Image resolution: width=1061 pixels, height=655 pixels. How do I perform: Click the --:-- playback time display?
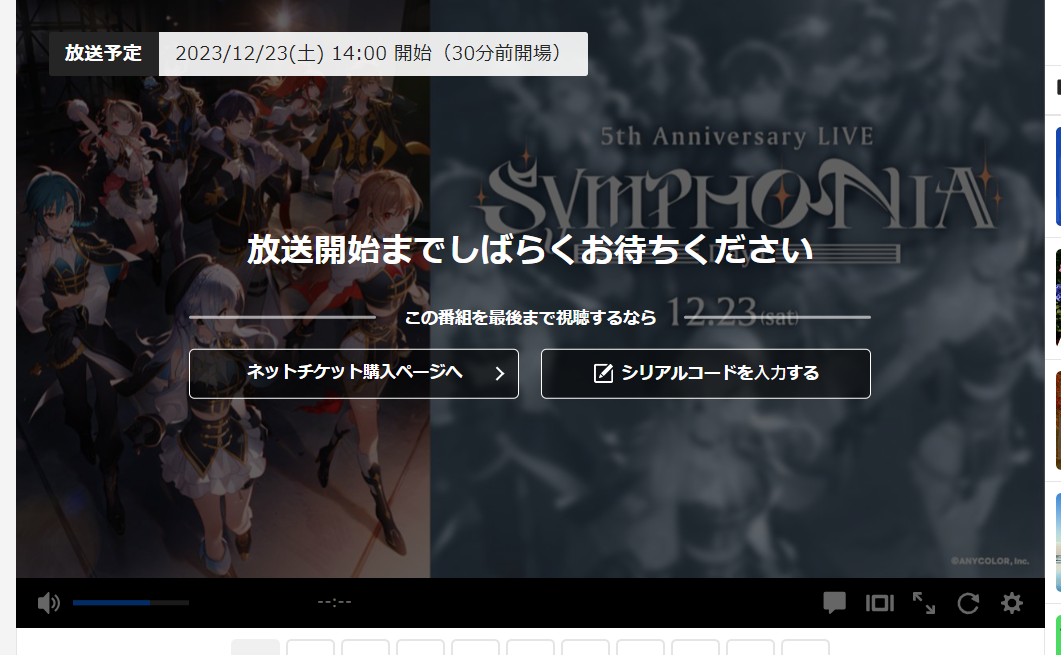click(x=334, y=602)
